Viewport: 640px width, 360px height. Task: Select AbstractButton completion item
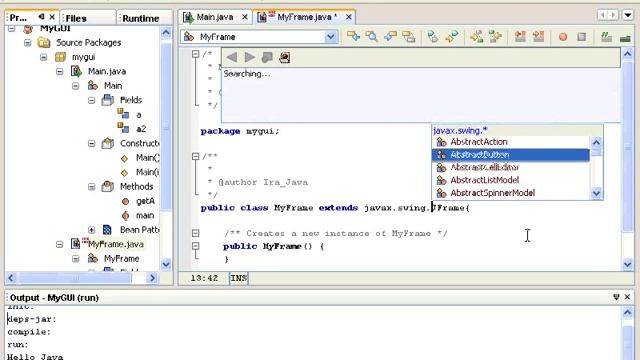click(x=511, y=155)
